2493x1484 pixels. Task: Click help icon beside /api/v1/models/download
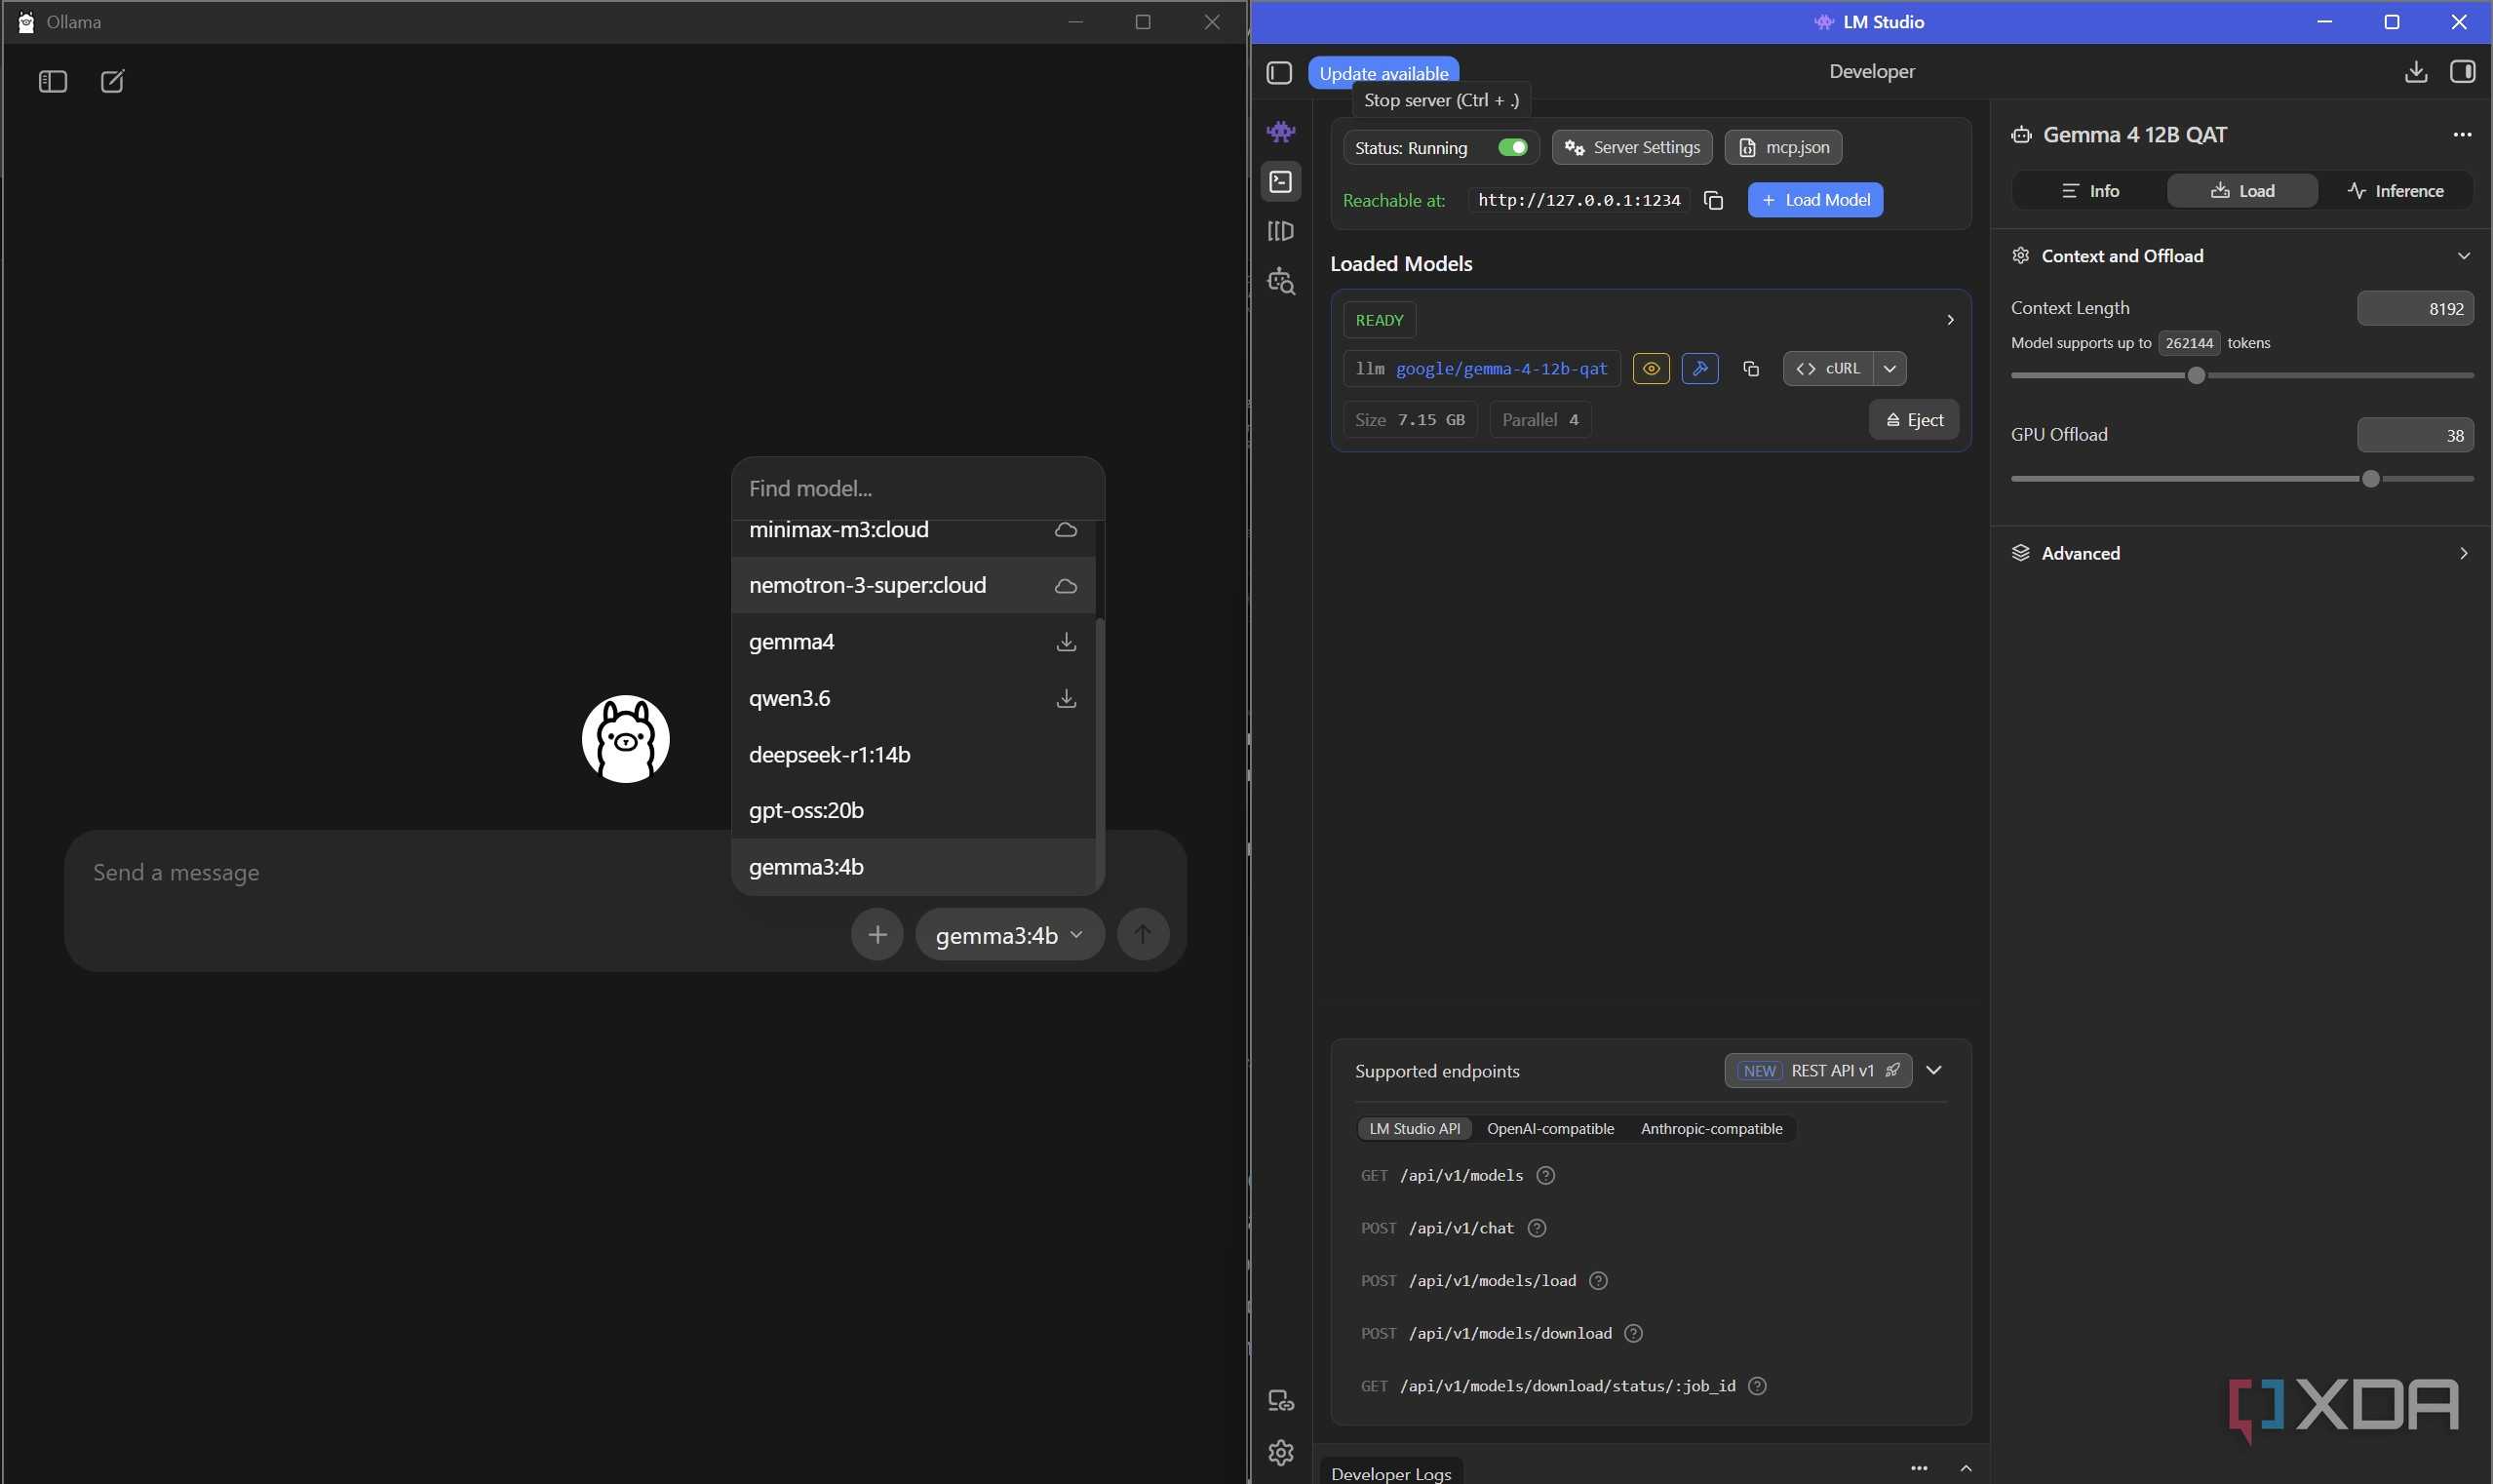tap(1633, 1334)
